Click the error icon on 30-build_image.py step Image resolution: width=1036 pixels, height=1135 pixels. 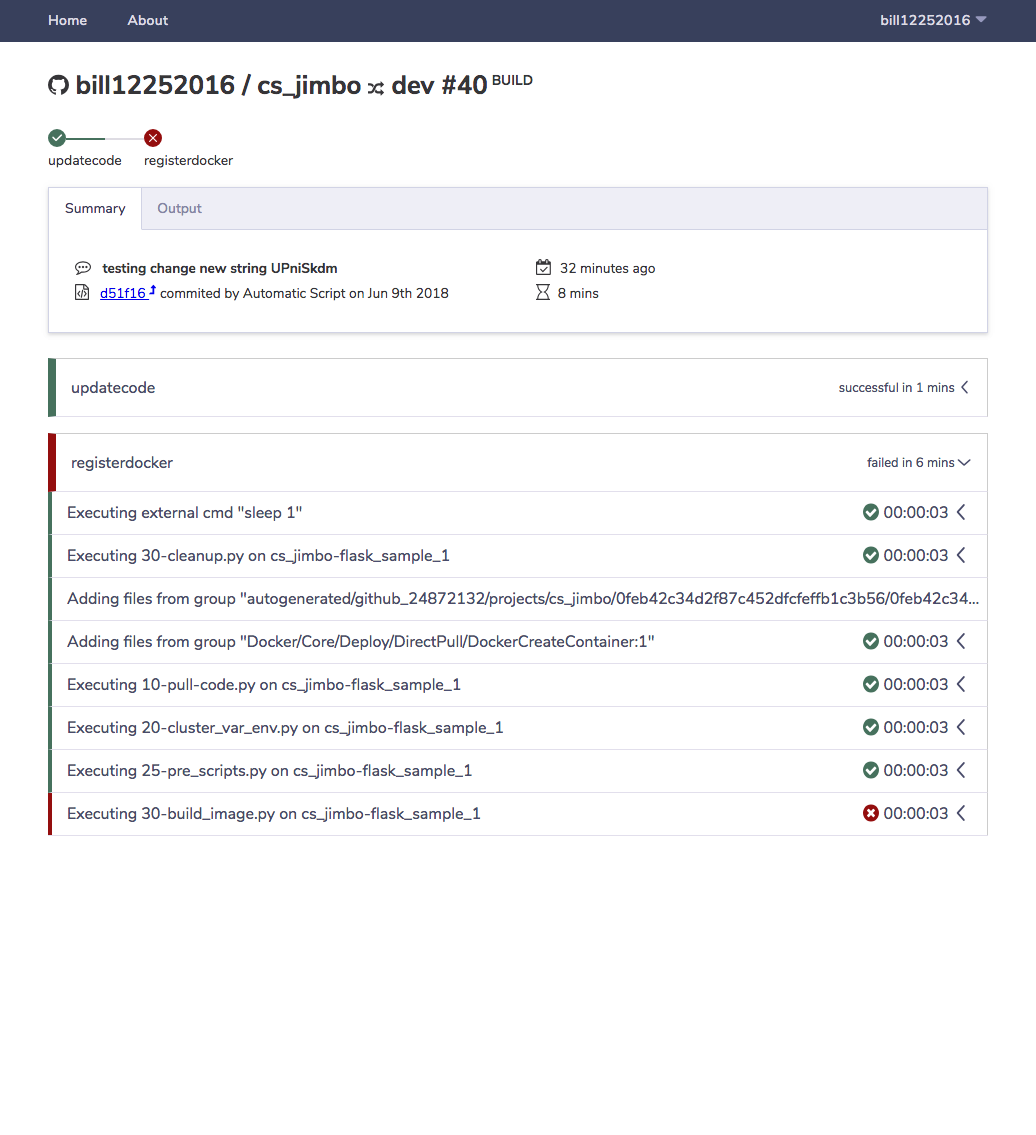pyautogui.click(x=871, y=813)
